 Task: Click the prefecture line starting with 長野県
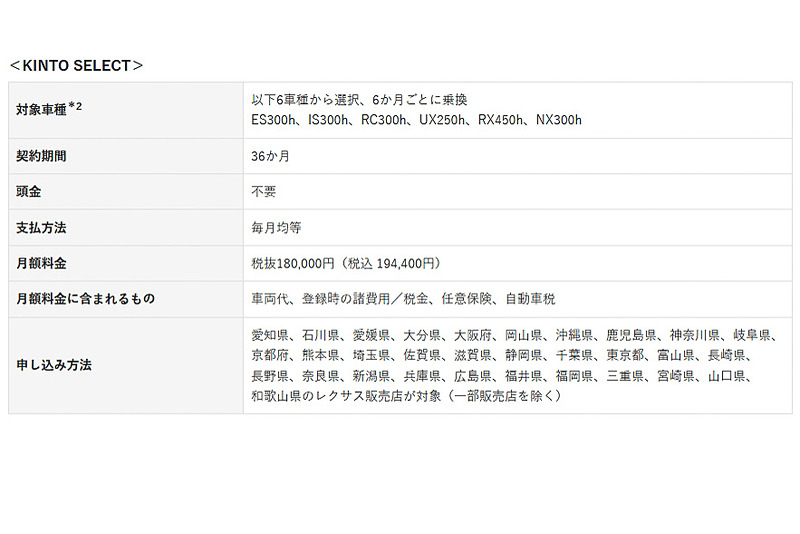pos(502,376)
